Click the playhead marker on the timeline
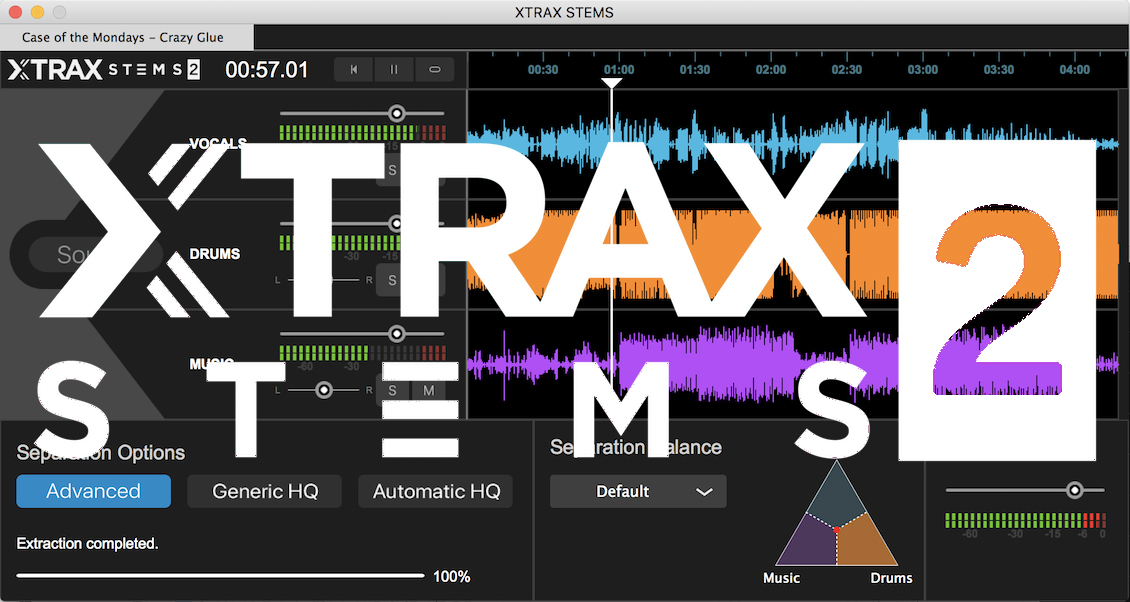Viewport: 1130px width, 602px height. click(611, 84)
